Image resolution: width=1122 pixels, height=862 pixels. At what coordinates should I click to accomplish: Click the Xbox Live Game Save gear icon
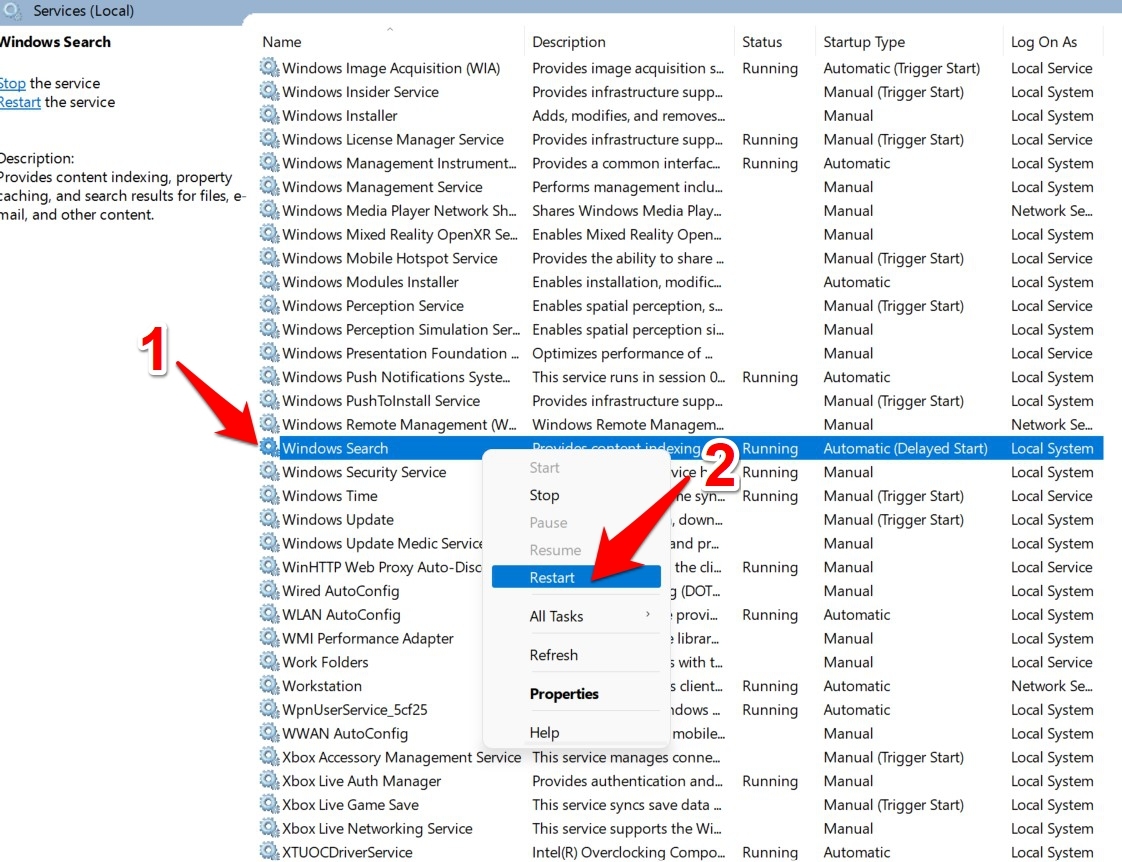269,805
